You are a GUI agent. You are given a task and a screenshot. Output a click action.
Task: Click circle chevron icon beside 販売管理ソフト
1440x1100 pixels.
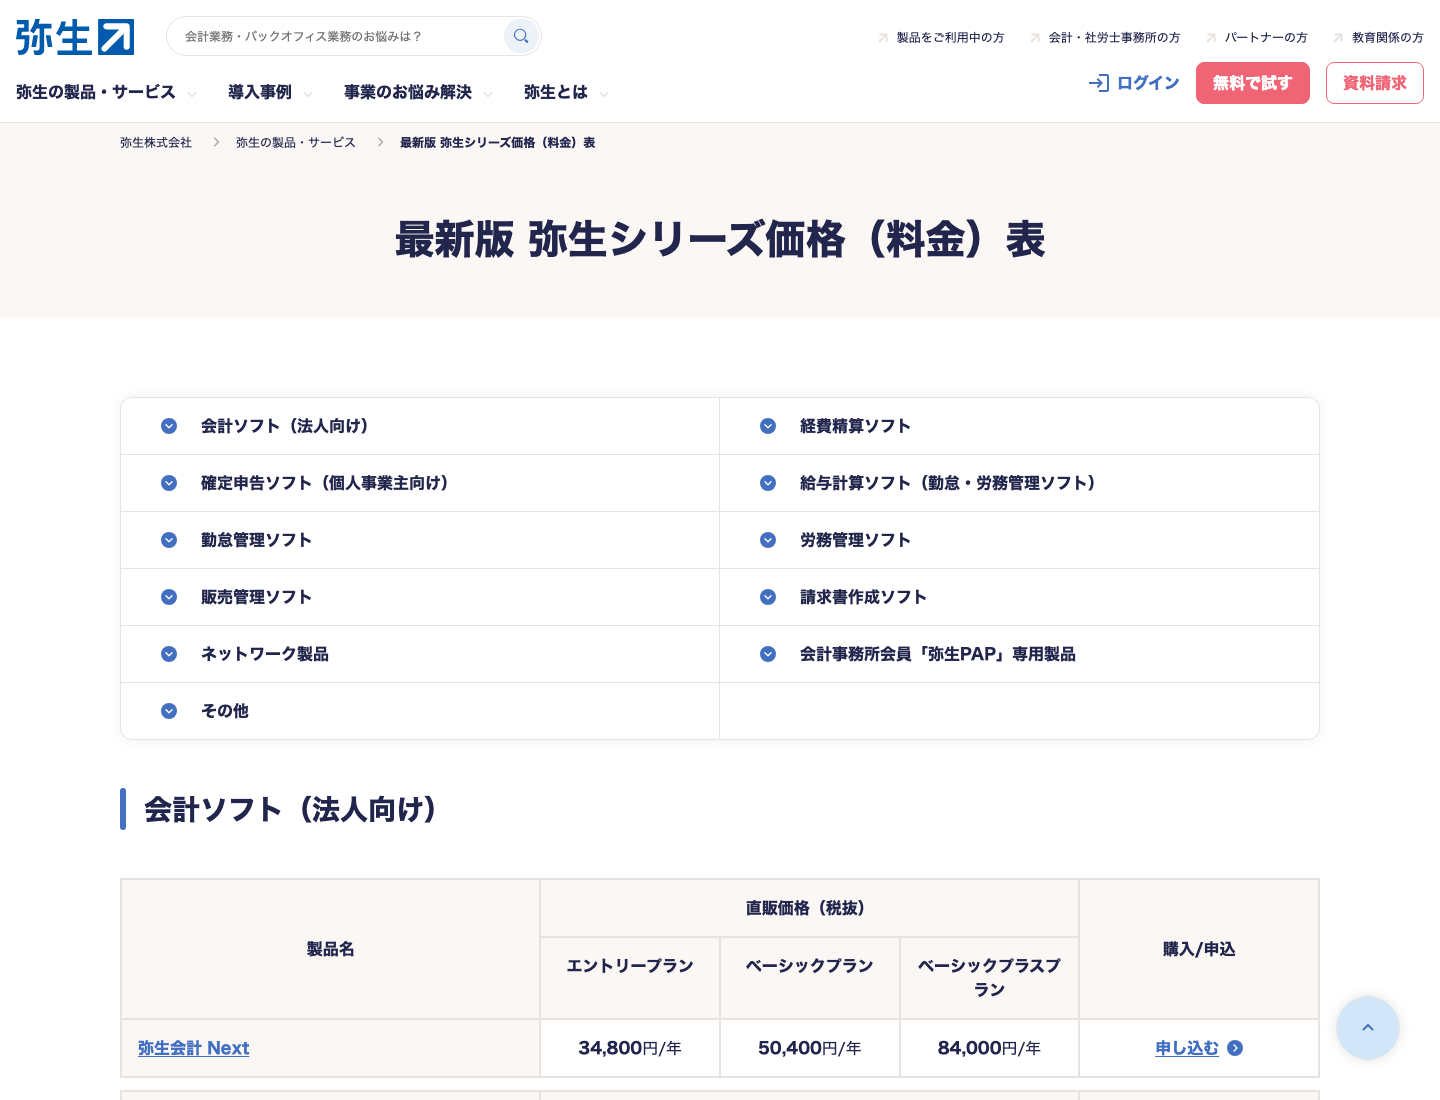[x=169, y=597]
